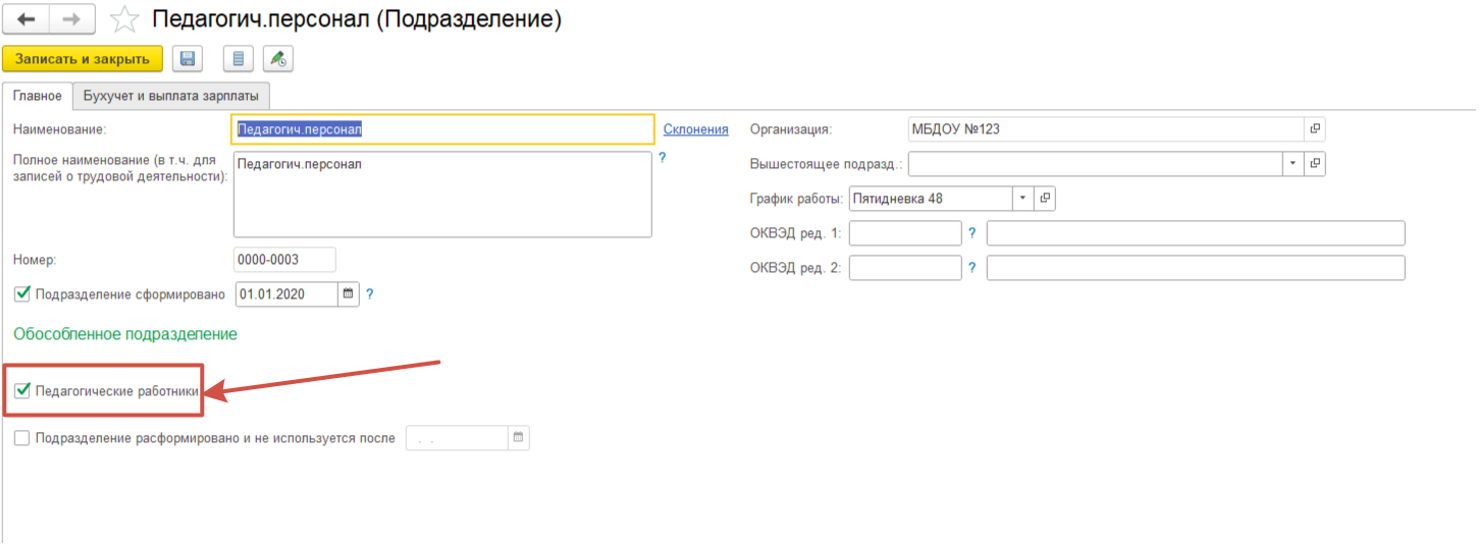Image resolution: width=1483 pixels, height=555 pixels.
Task: Open the Пятидневка 48 schedule record
Action: [1045, 198]
